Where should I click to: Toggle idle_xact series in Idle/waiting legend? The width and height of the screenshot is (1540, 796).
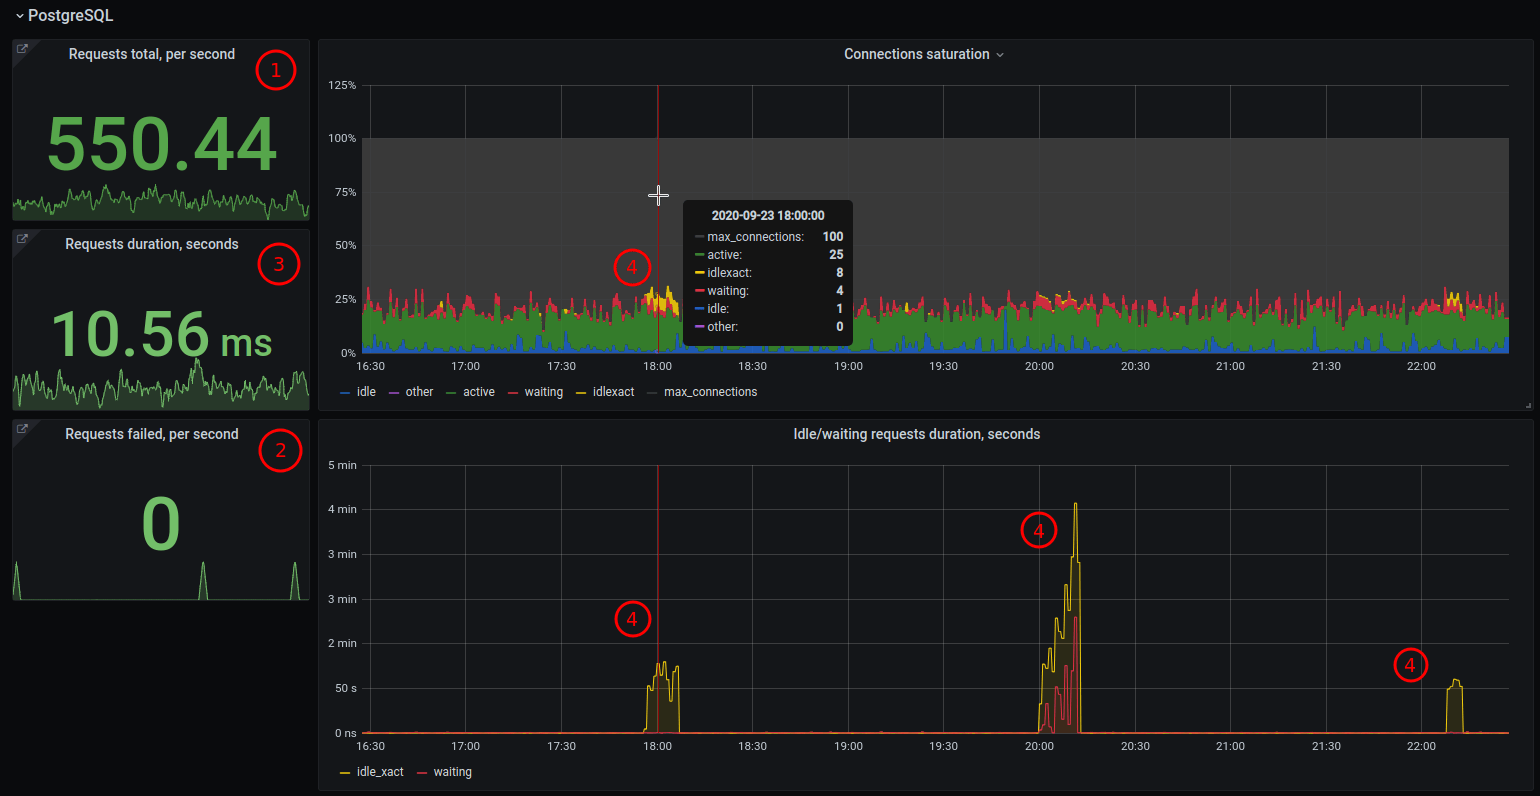pos(380,772)
